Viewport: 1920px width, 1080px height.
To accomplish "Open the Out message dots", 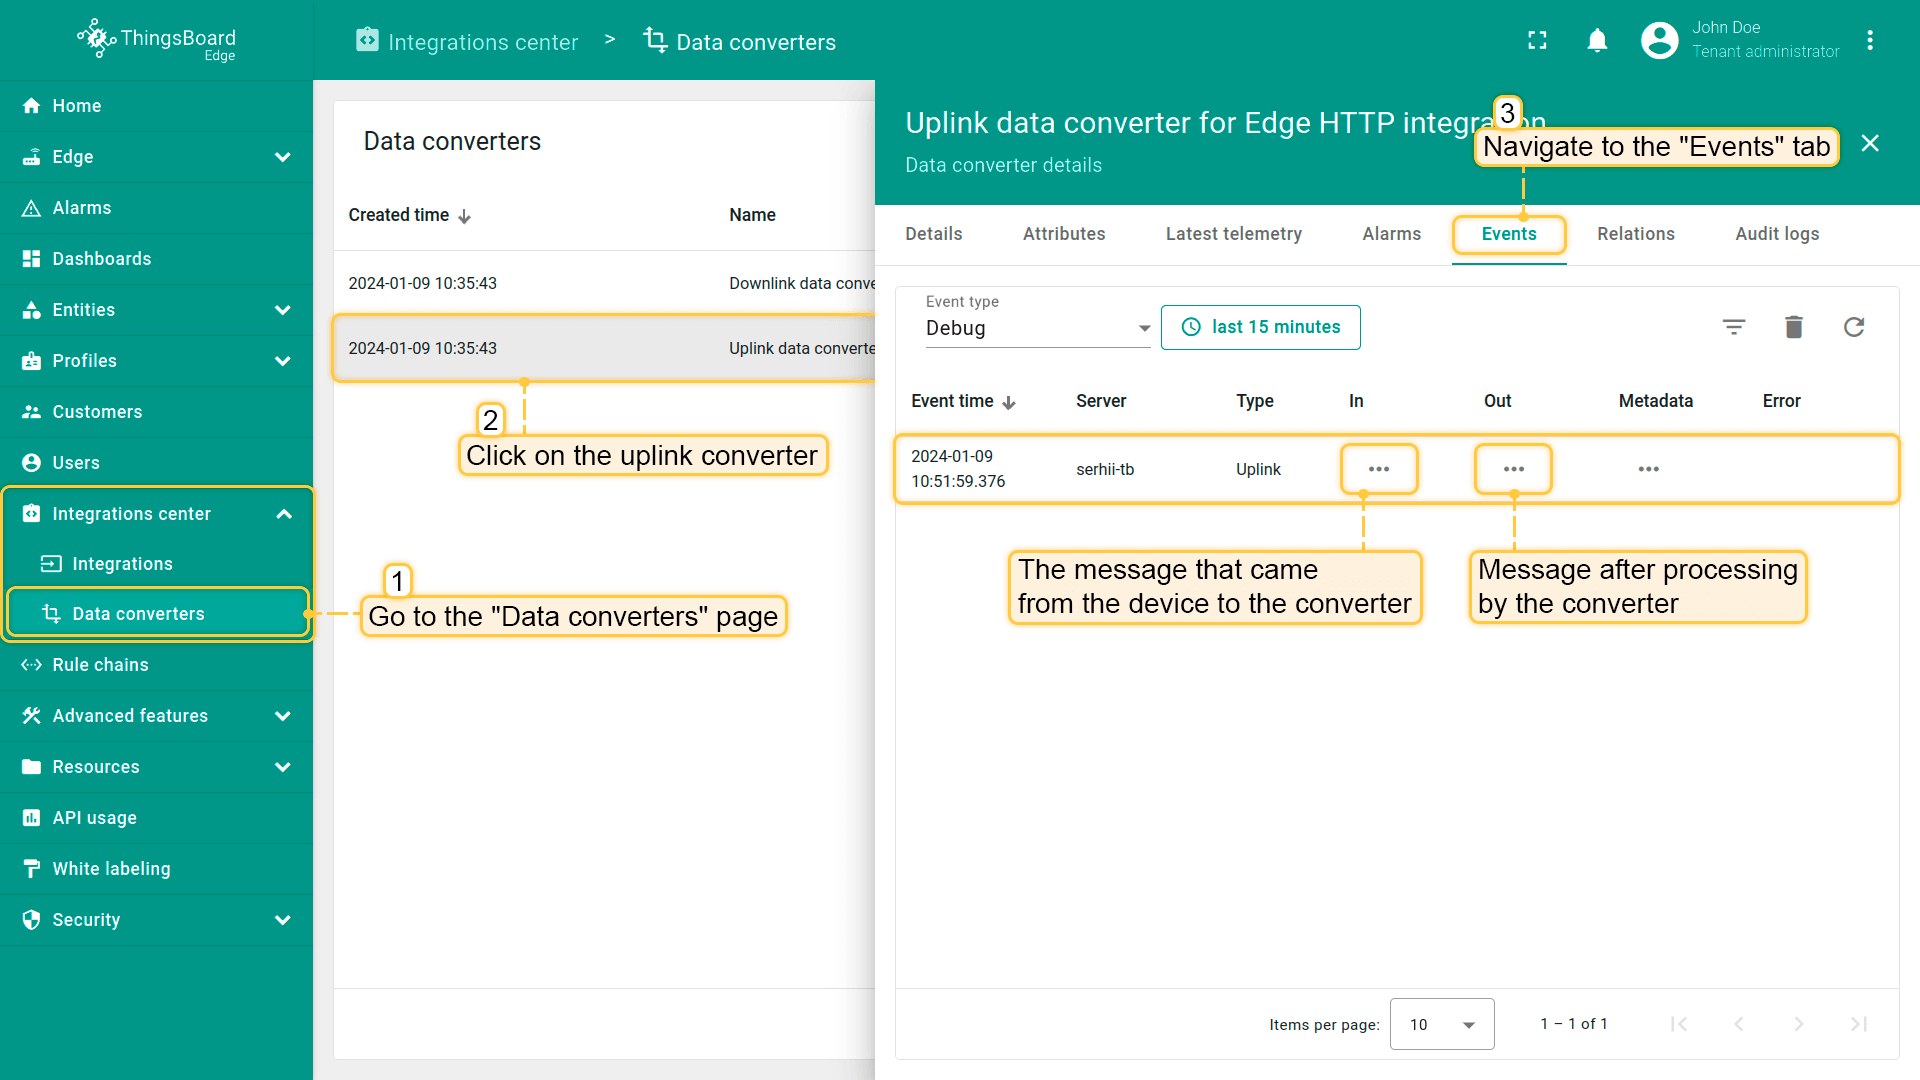I will (1513, 469).
